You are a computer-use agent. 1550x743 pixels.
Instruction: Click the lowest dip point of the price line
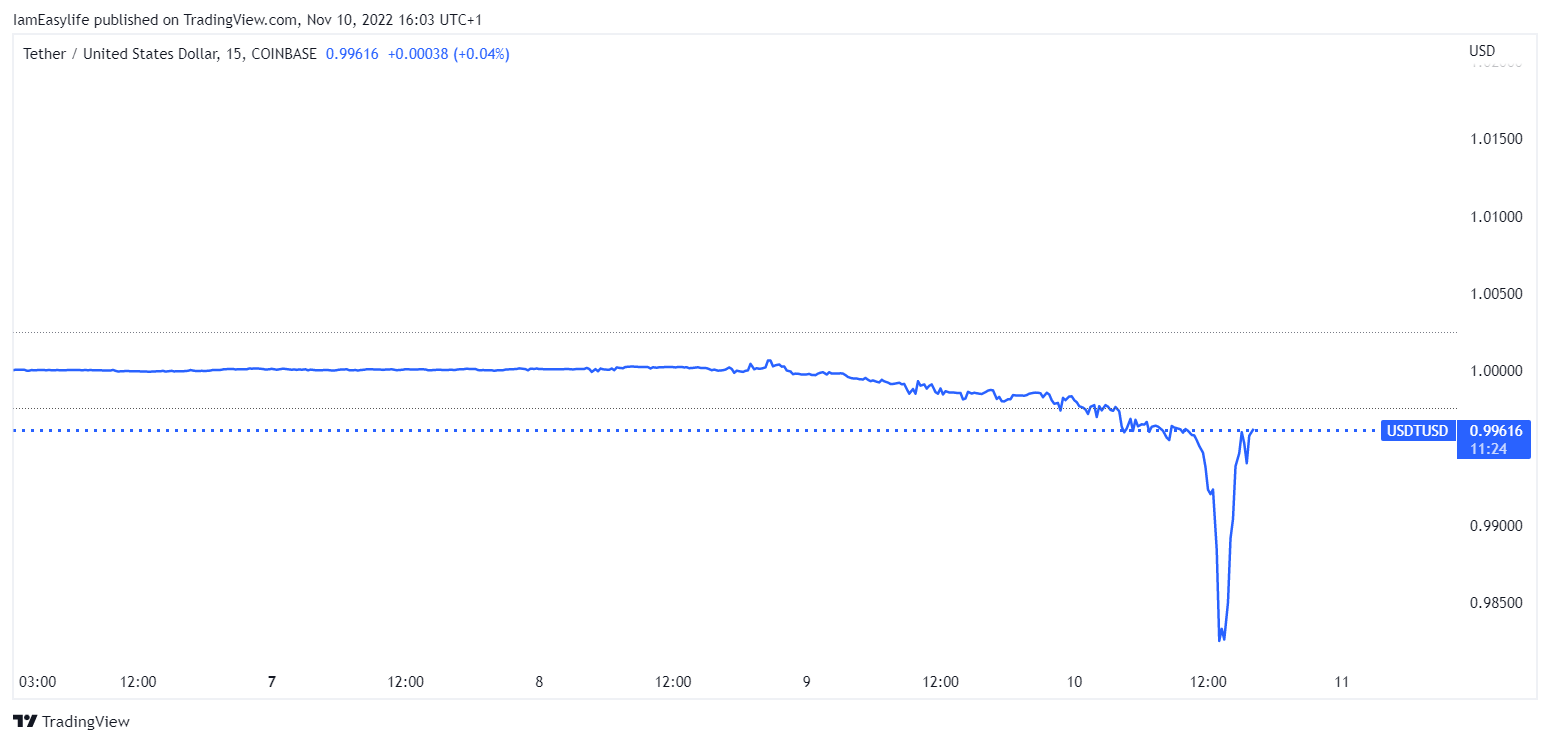1220,639
